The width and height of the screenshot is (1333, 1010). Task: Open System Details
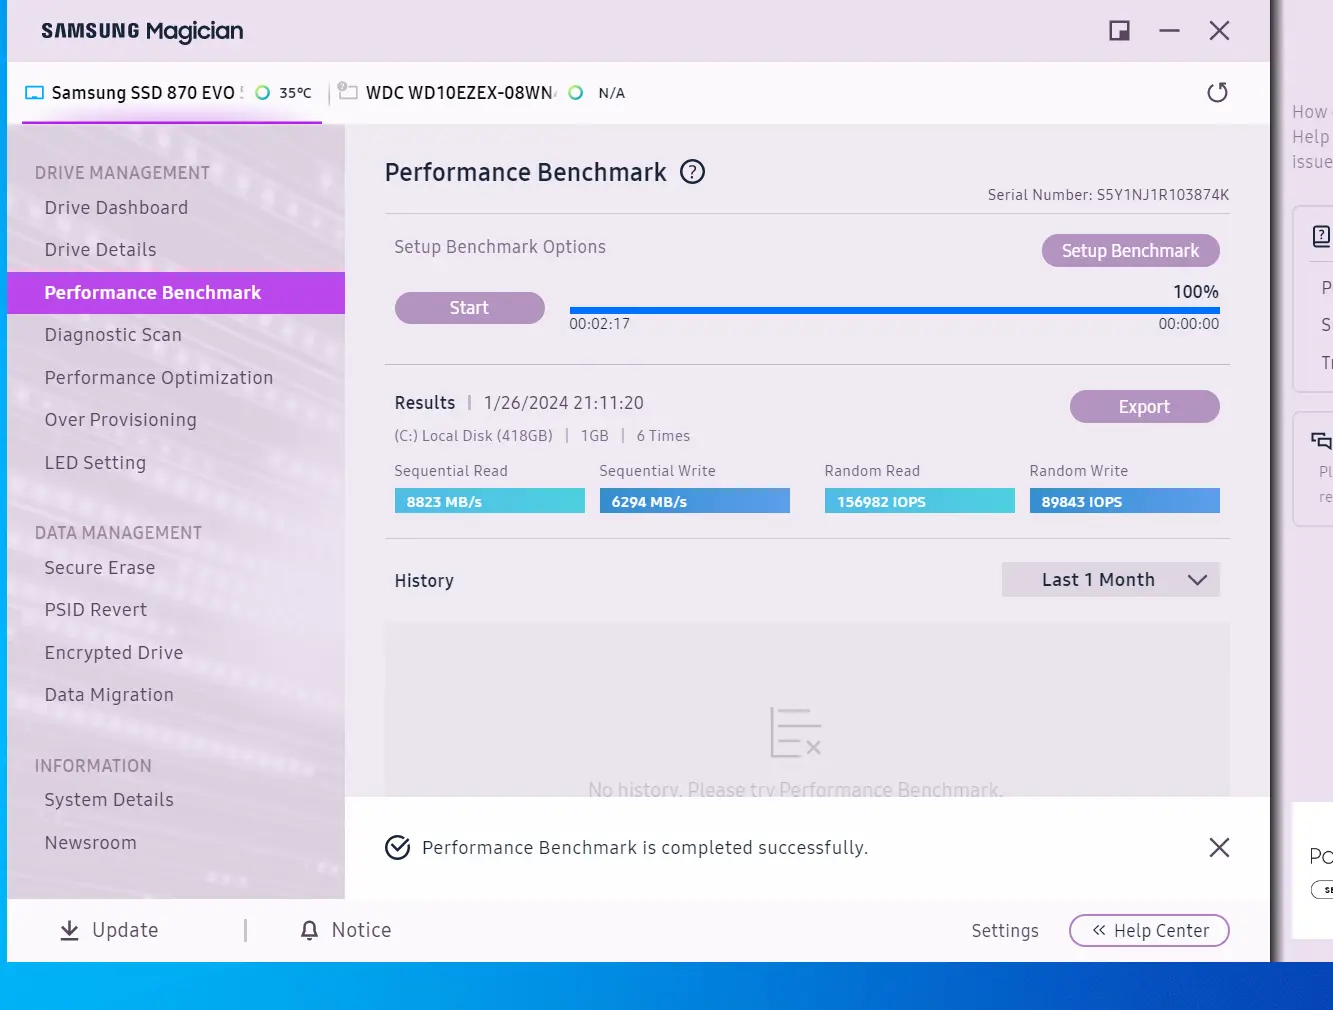(x=109, y=800)
